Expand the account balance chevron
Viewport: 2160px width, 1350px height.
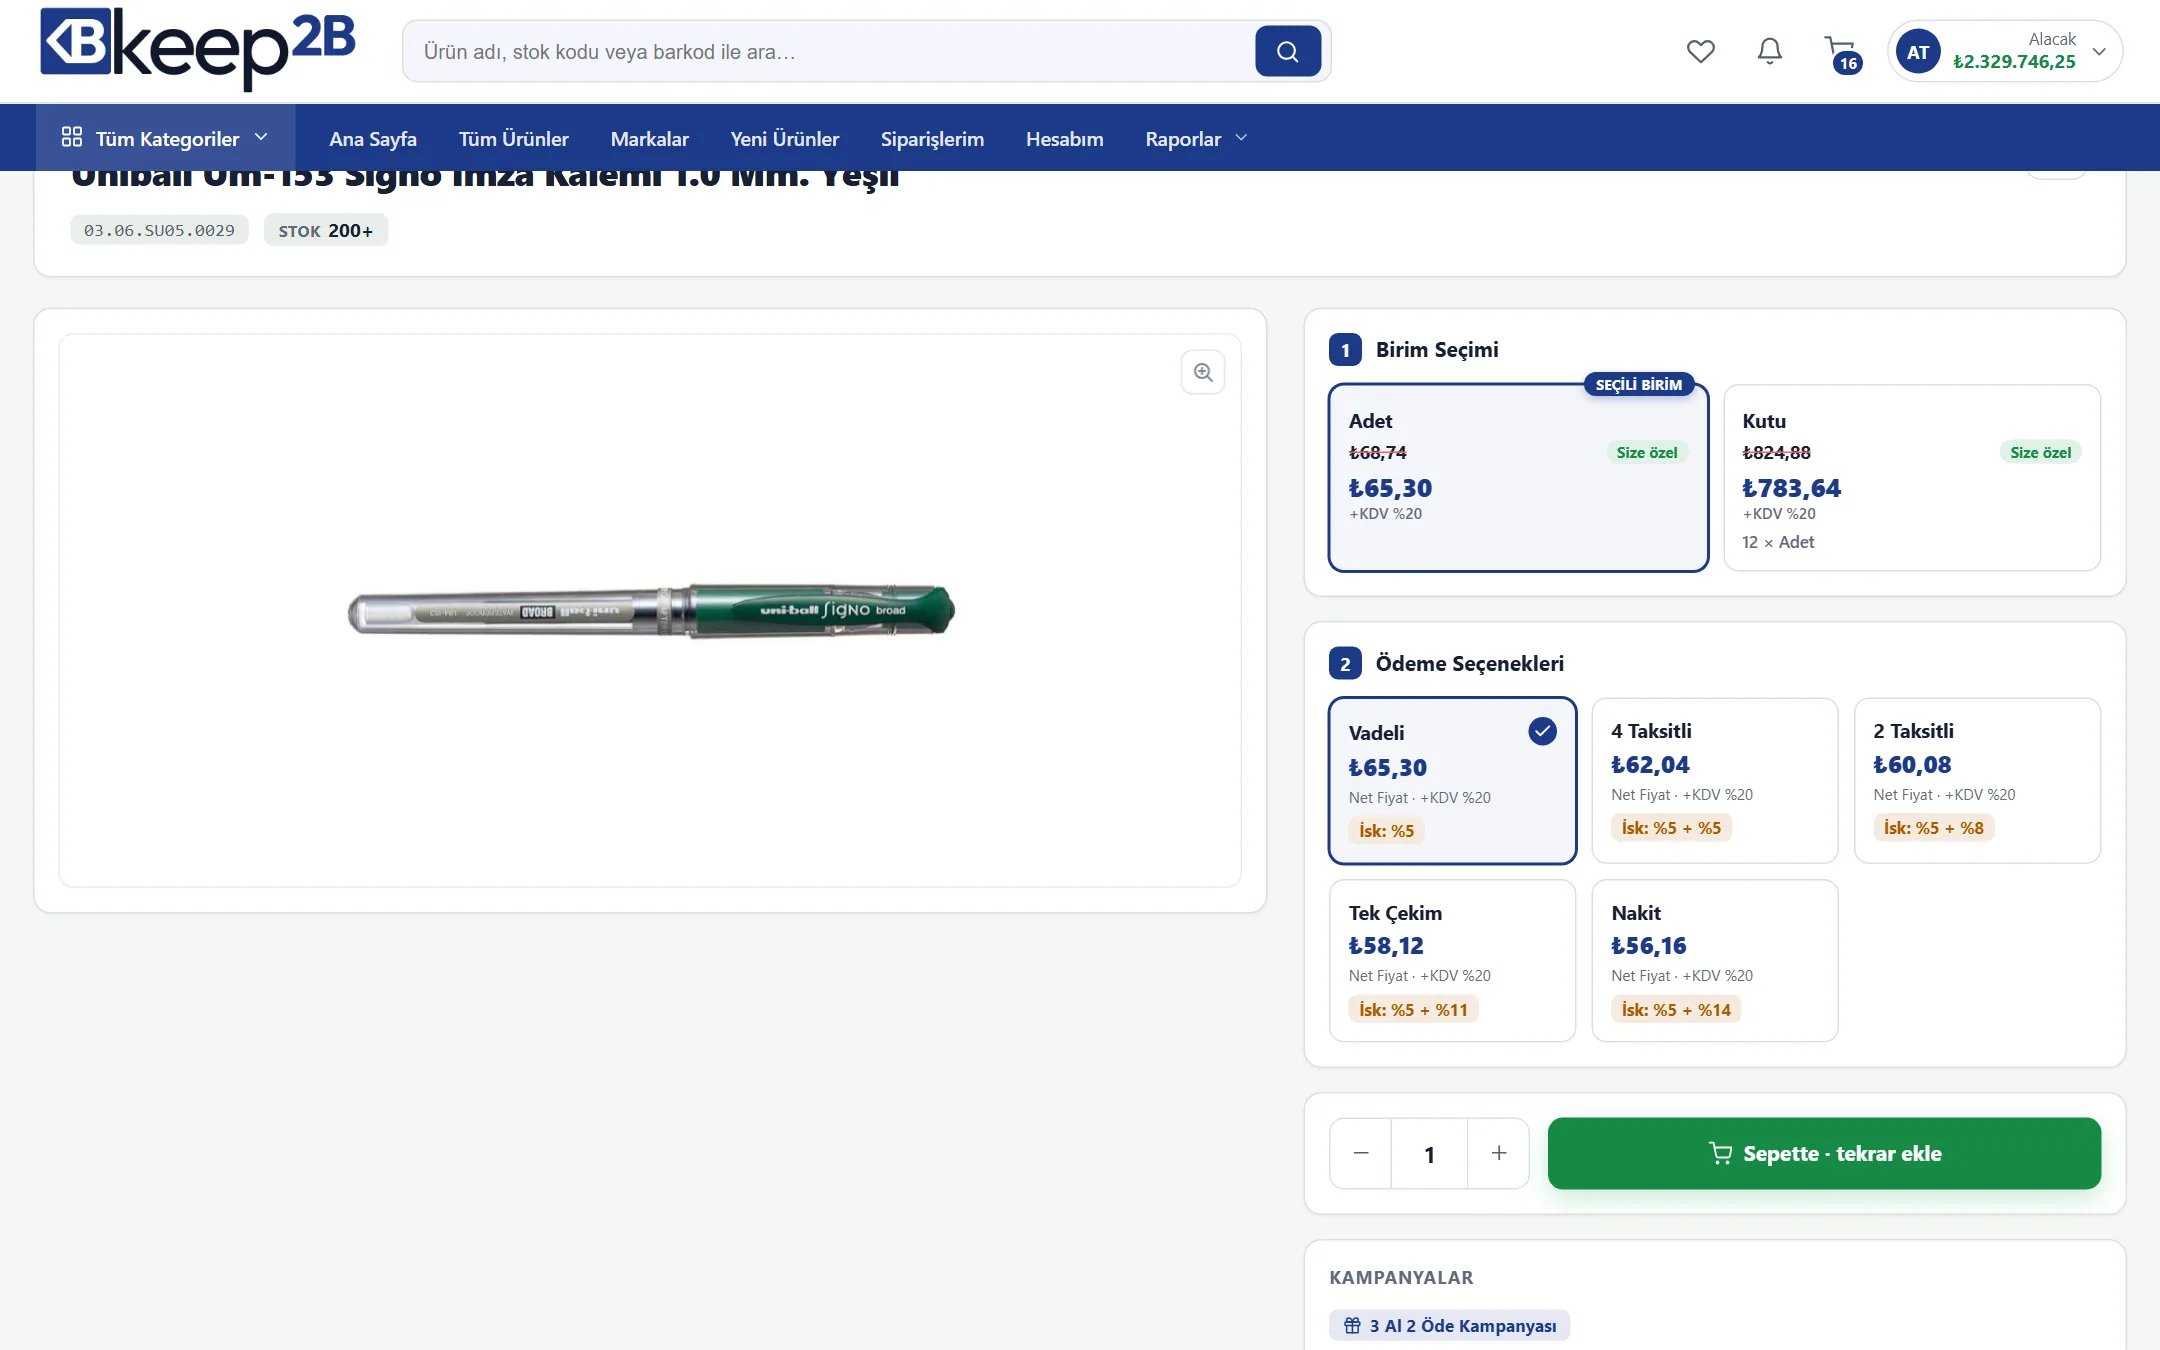[x=2099, y=52]
